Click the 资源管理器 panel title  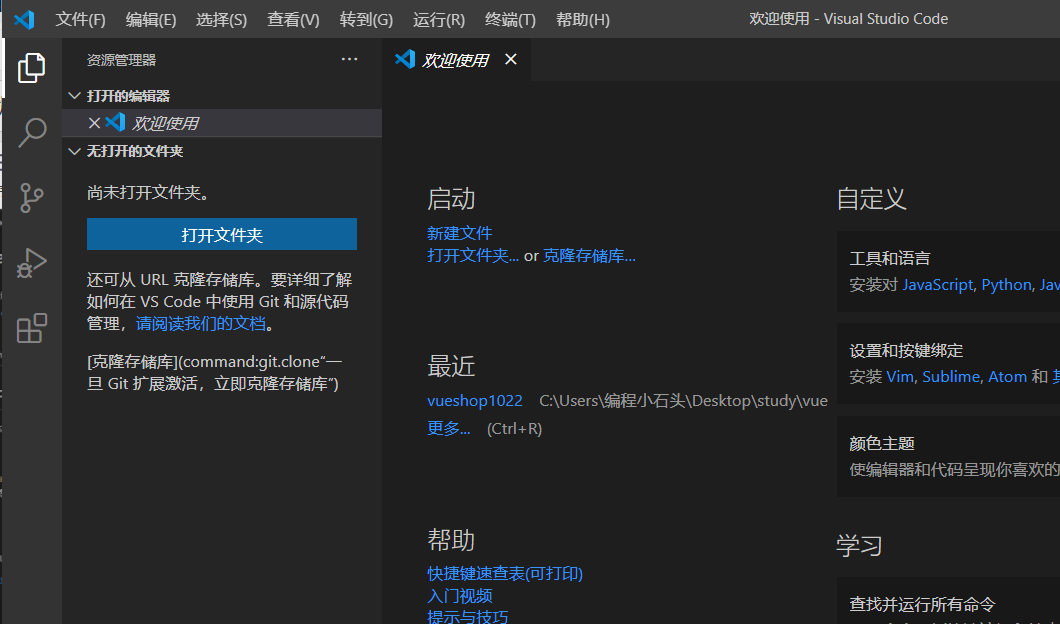(x=122, y=60)
